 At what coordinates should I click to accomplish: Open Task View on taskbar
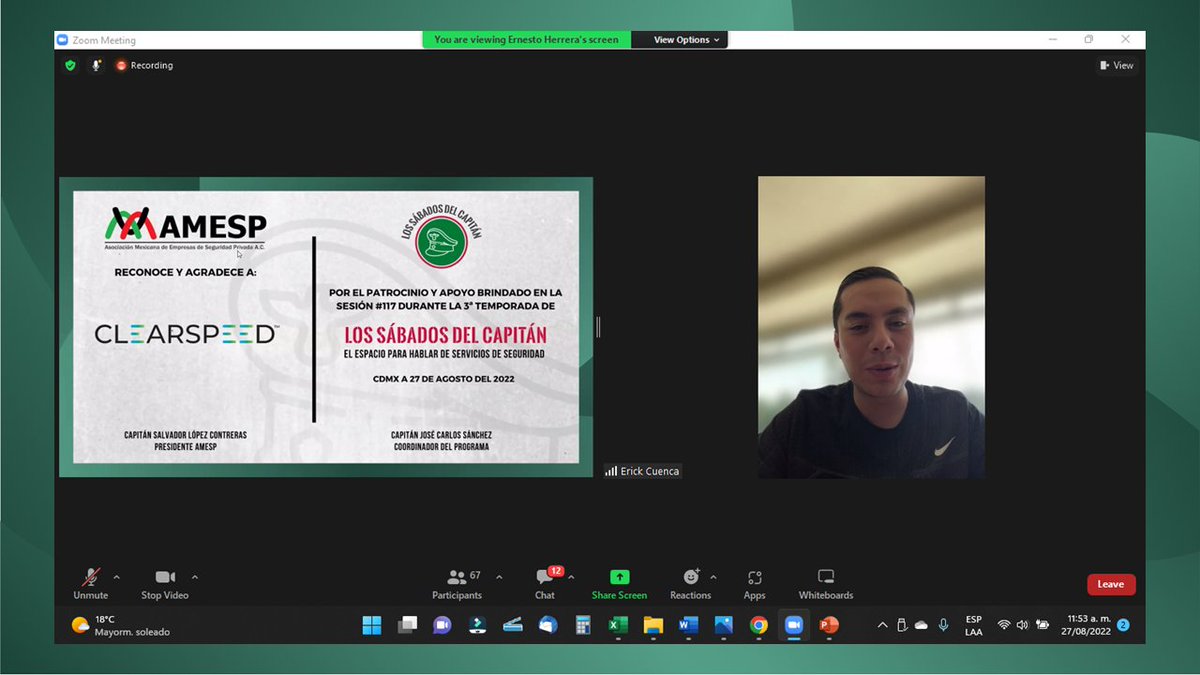[407, 625]
